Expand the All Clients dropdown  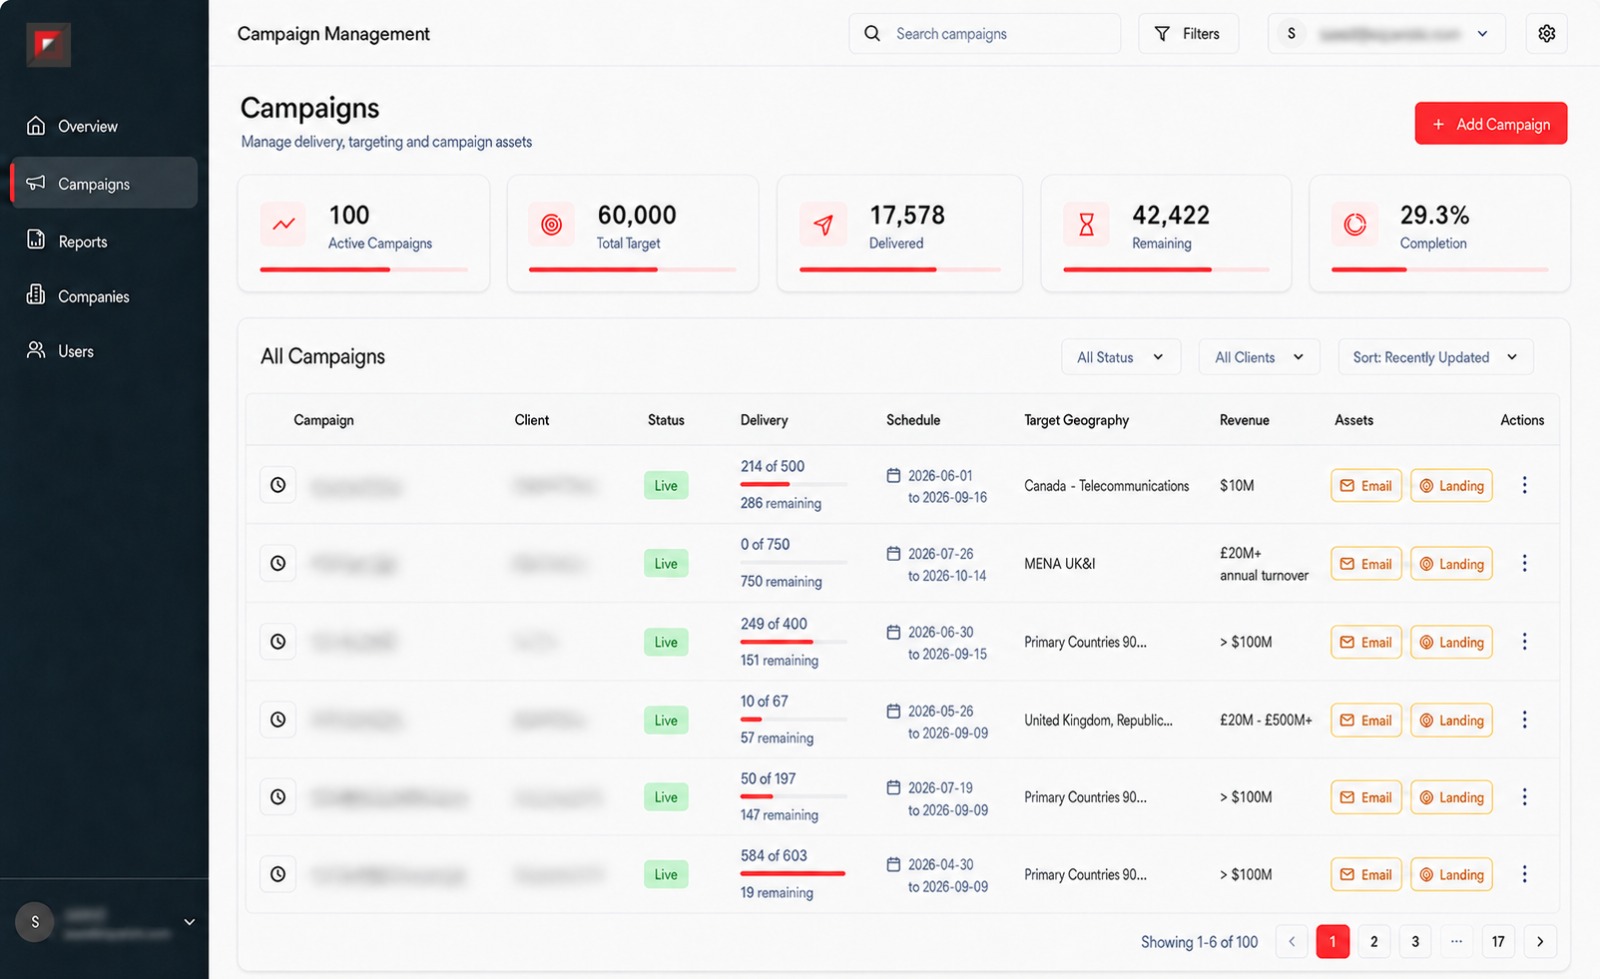pyautogui.click(x=1259, y=357)
